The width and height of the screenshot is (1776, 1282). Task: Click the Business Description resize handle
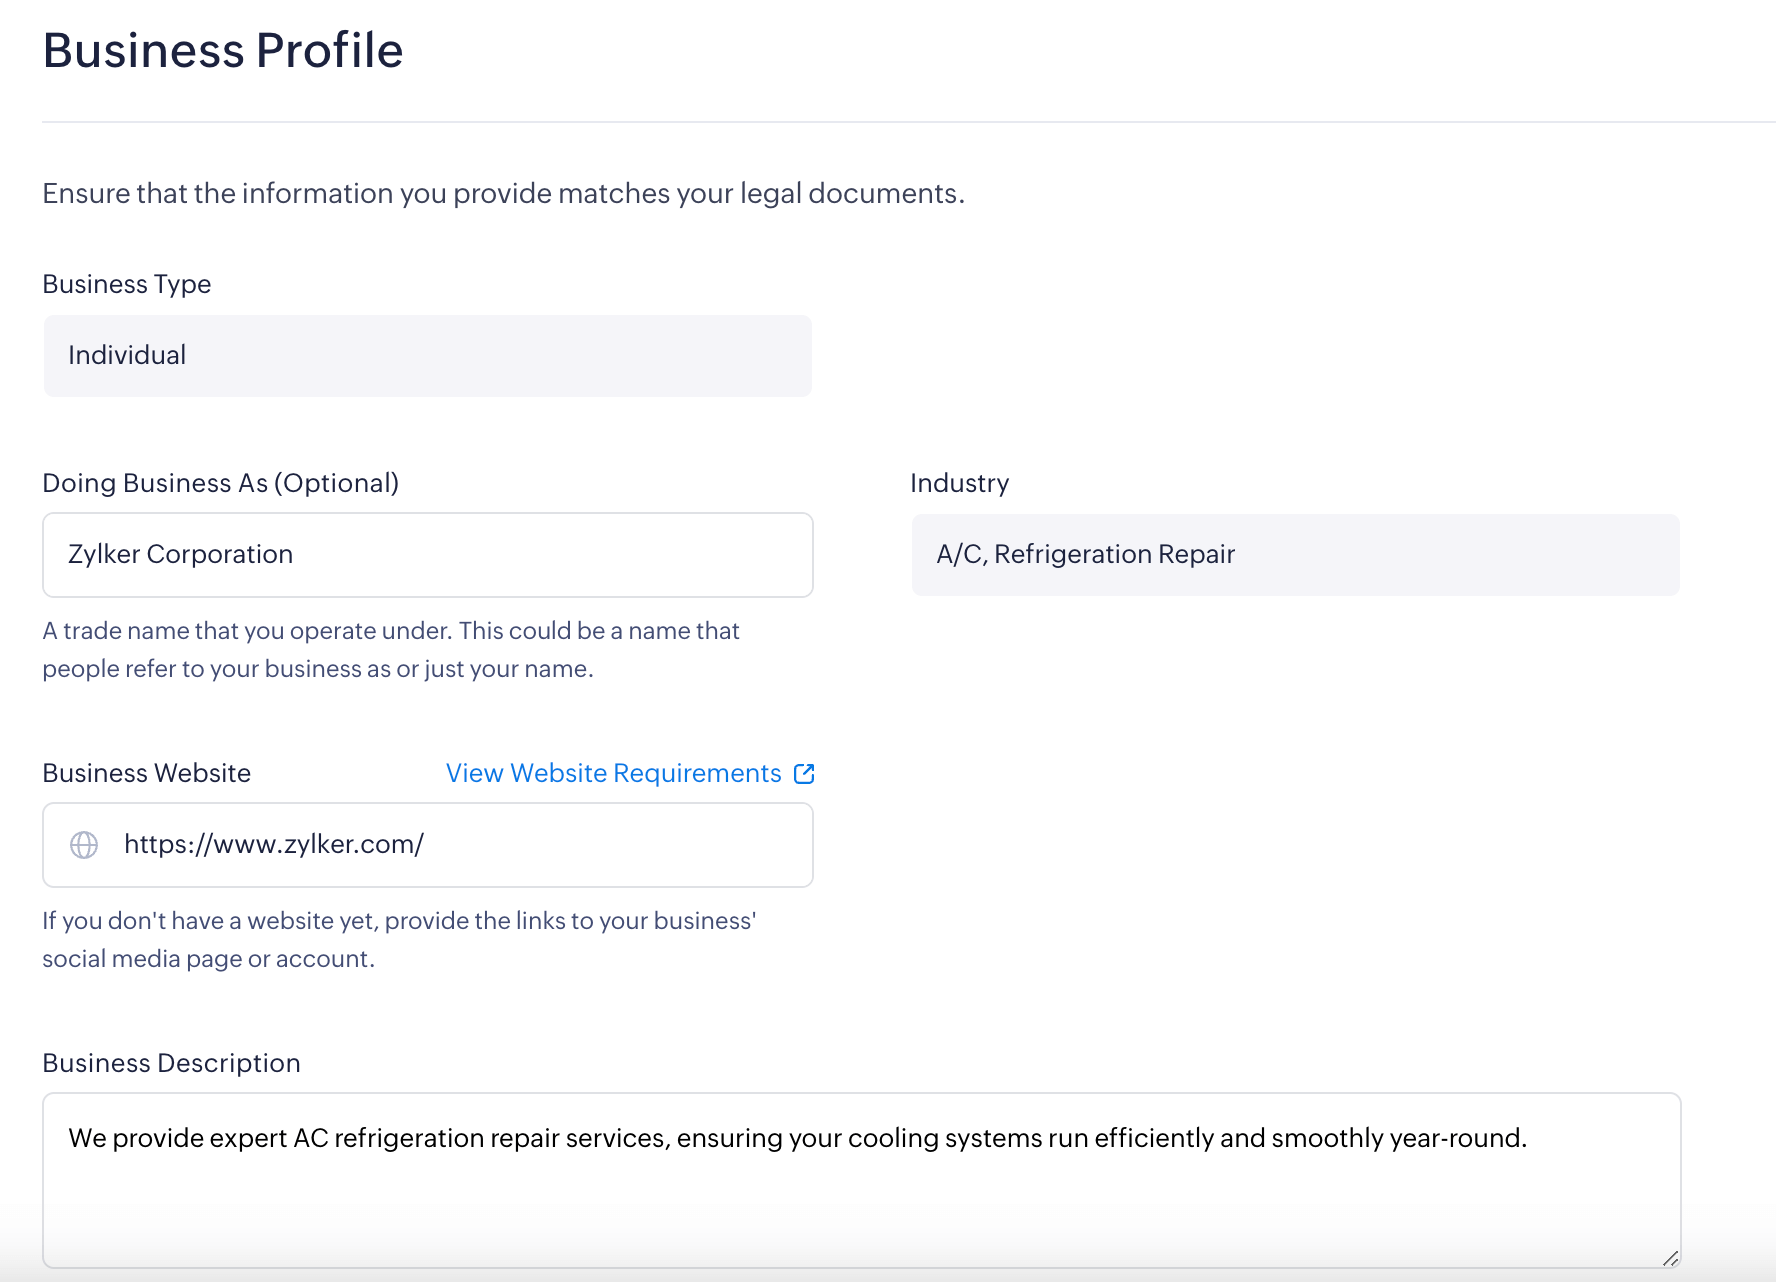[x=1669, y=1258]
